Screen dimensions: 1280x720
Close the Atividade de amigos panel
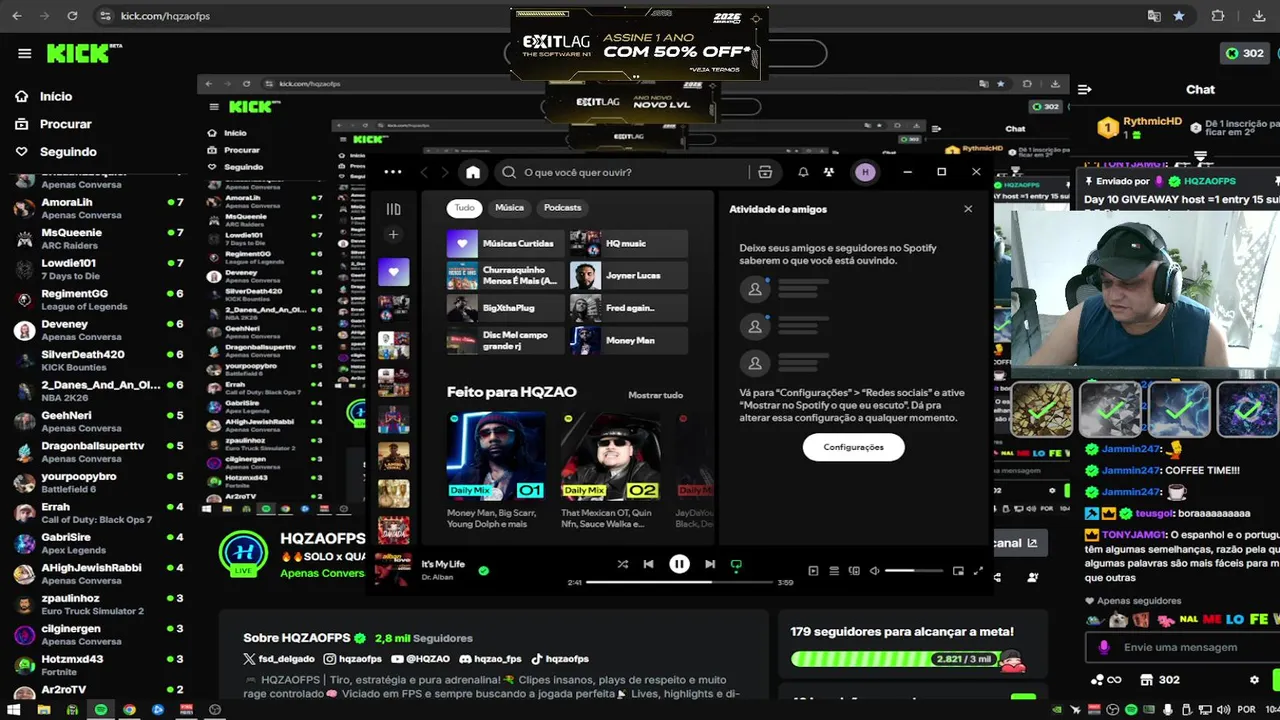coord(968,209)
